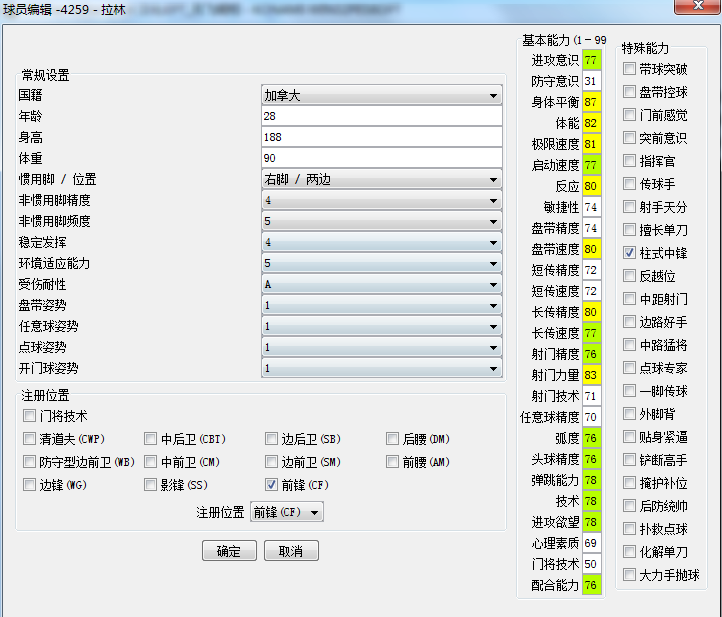This screenshot has height=617, width=722.
Task: Enable the 清道夫 (CWP) checkbox
Action: click(29, 438)
